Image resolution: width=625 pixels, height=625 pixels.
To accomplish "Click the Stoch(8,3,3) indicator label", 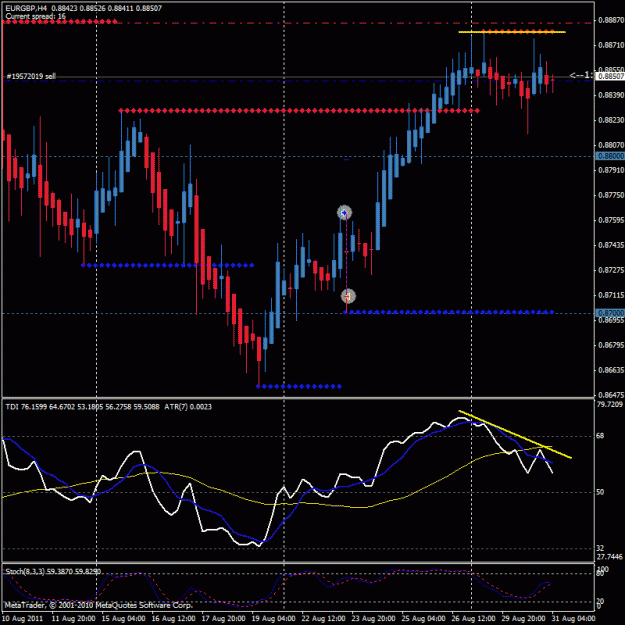I will click(53, 572).
